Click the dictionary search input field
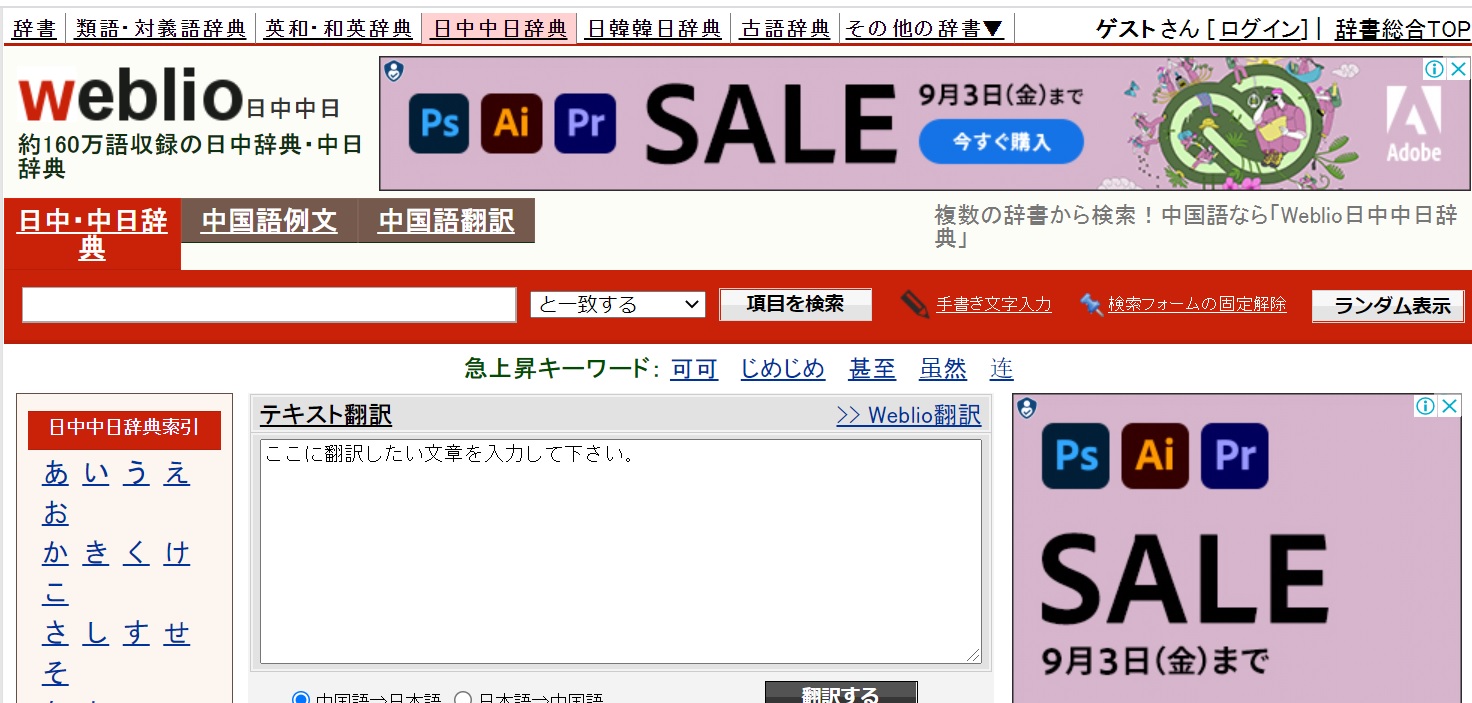This screenshot has height=703, width=1472. pos(269,305)
